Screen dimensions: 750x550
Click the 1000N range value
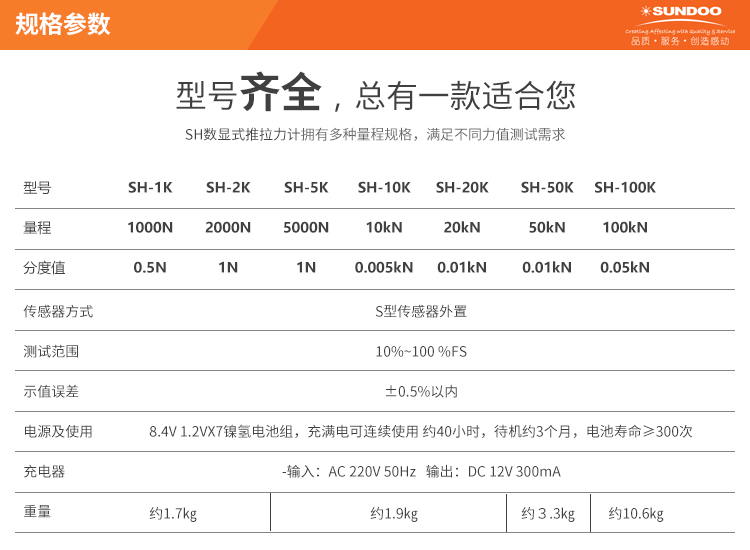150,227
